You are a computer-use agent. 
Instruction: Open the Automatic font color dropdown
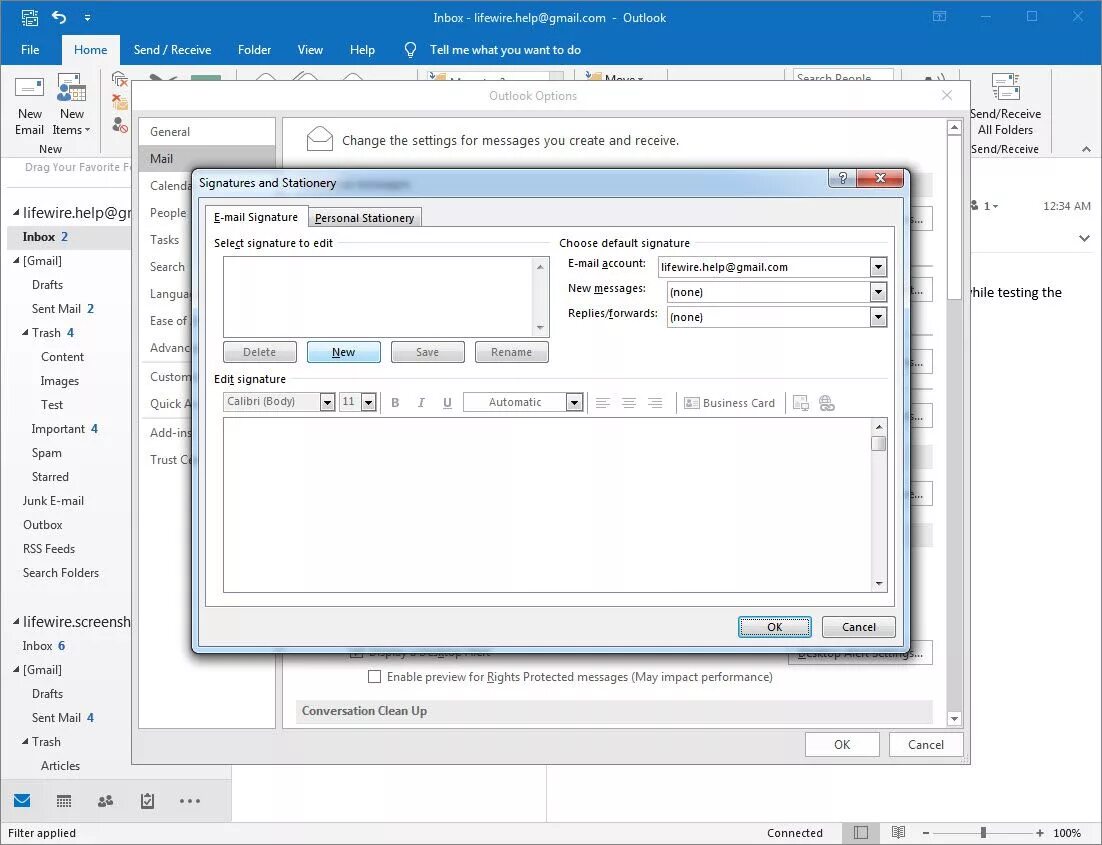point(574,402)
